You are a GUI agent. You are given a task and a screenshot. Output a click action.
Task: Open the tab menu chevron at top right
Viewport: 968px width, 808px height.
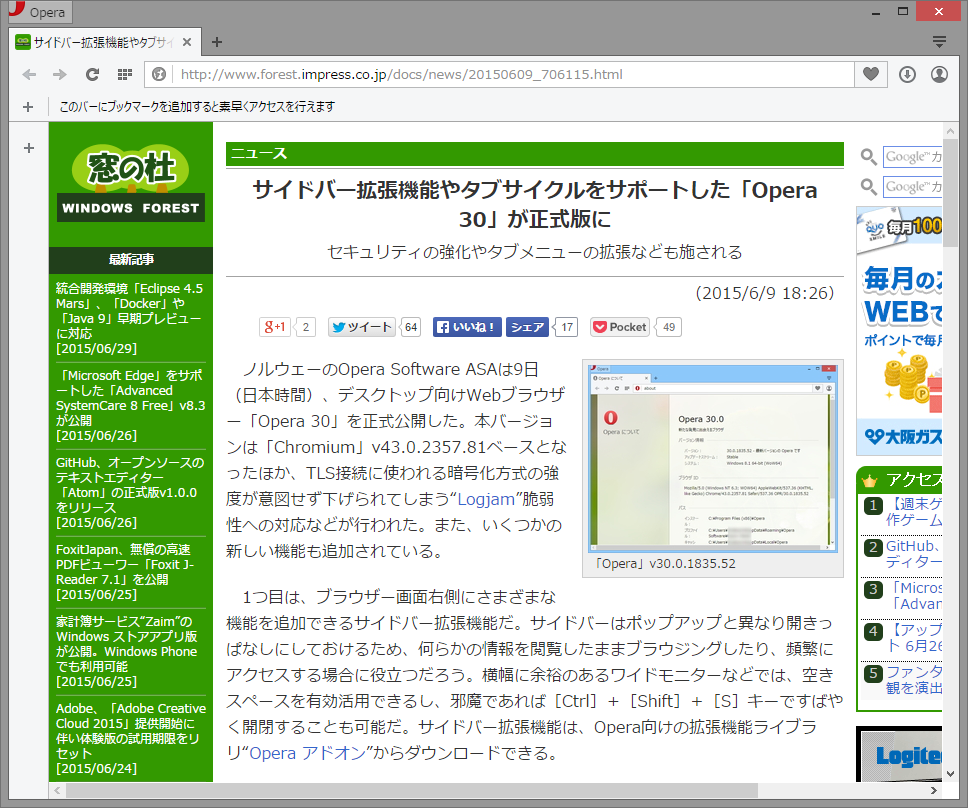(x=938, y=43)
